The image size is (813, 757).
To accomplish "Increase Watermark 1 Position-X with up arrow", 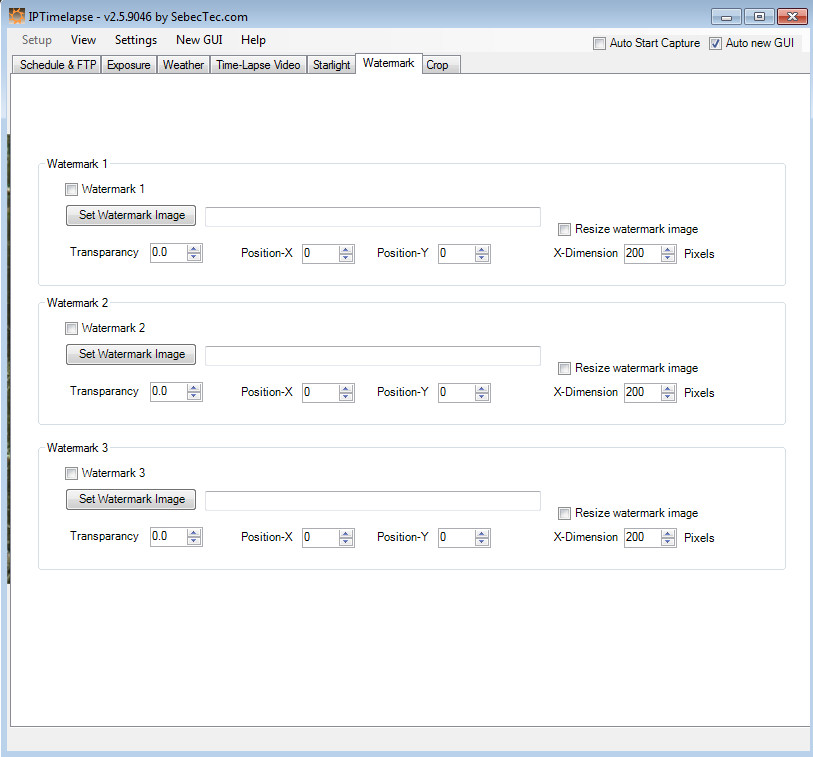I will click(x=346, y=250).
